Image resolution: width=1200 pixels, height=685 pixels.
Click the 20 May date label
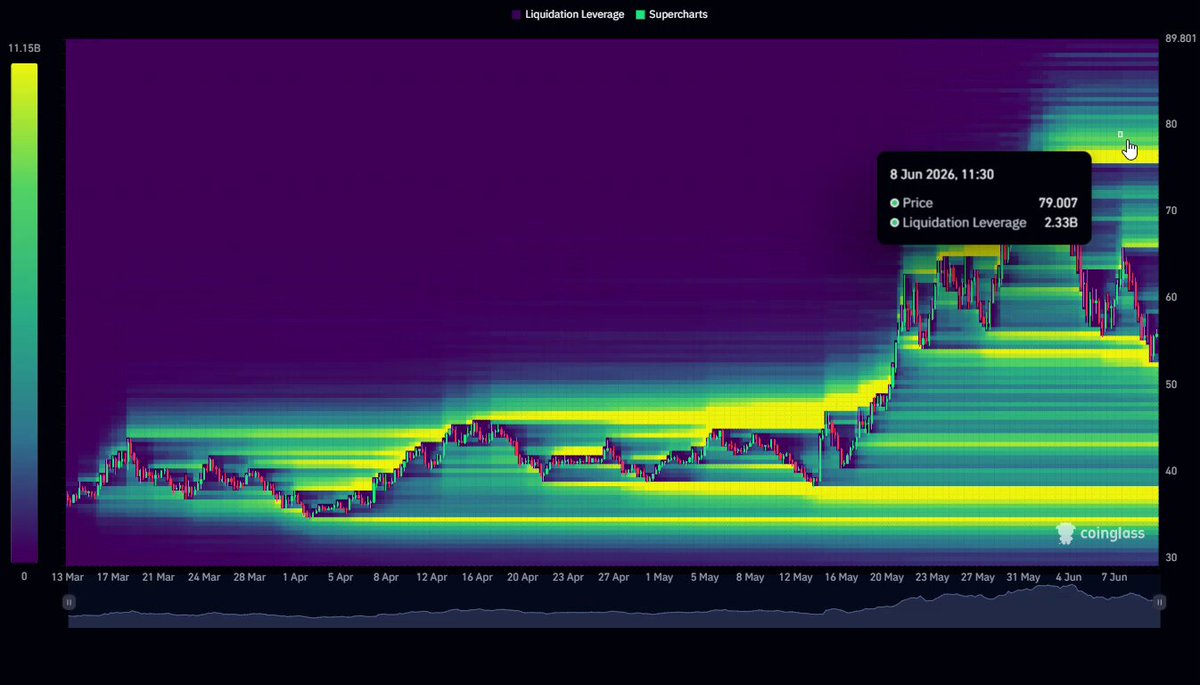point(886,577)
